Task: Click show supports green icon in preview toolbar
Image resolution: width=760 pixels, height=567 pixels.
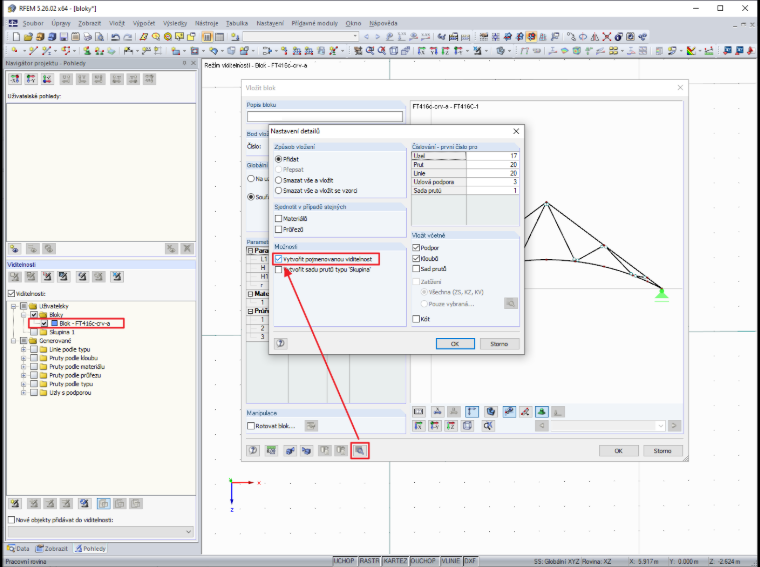Action: tap(542, 412)
